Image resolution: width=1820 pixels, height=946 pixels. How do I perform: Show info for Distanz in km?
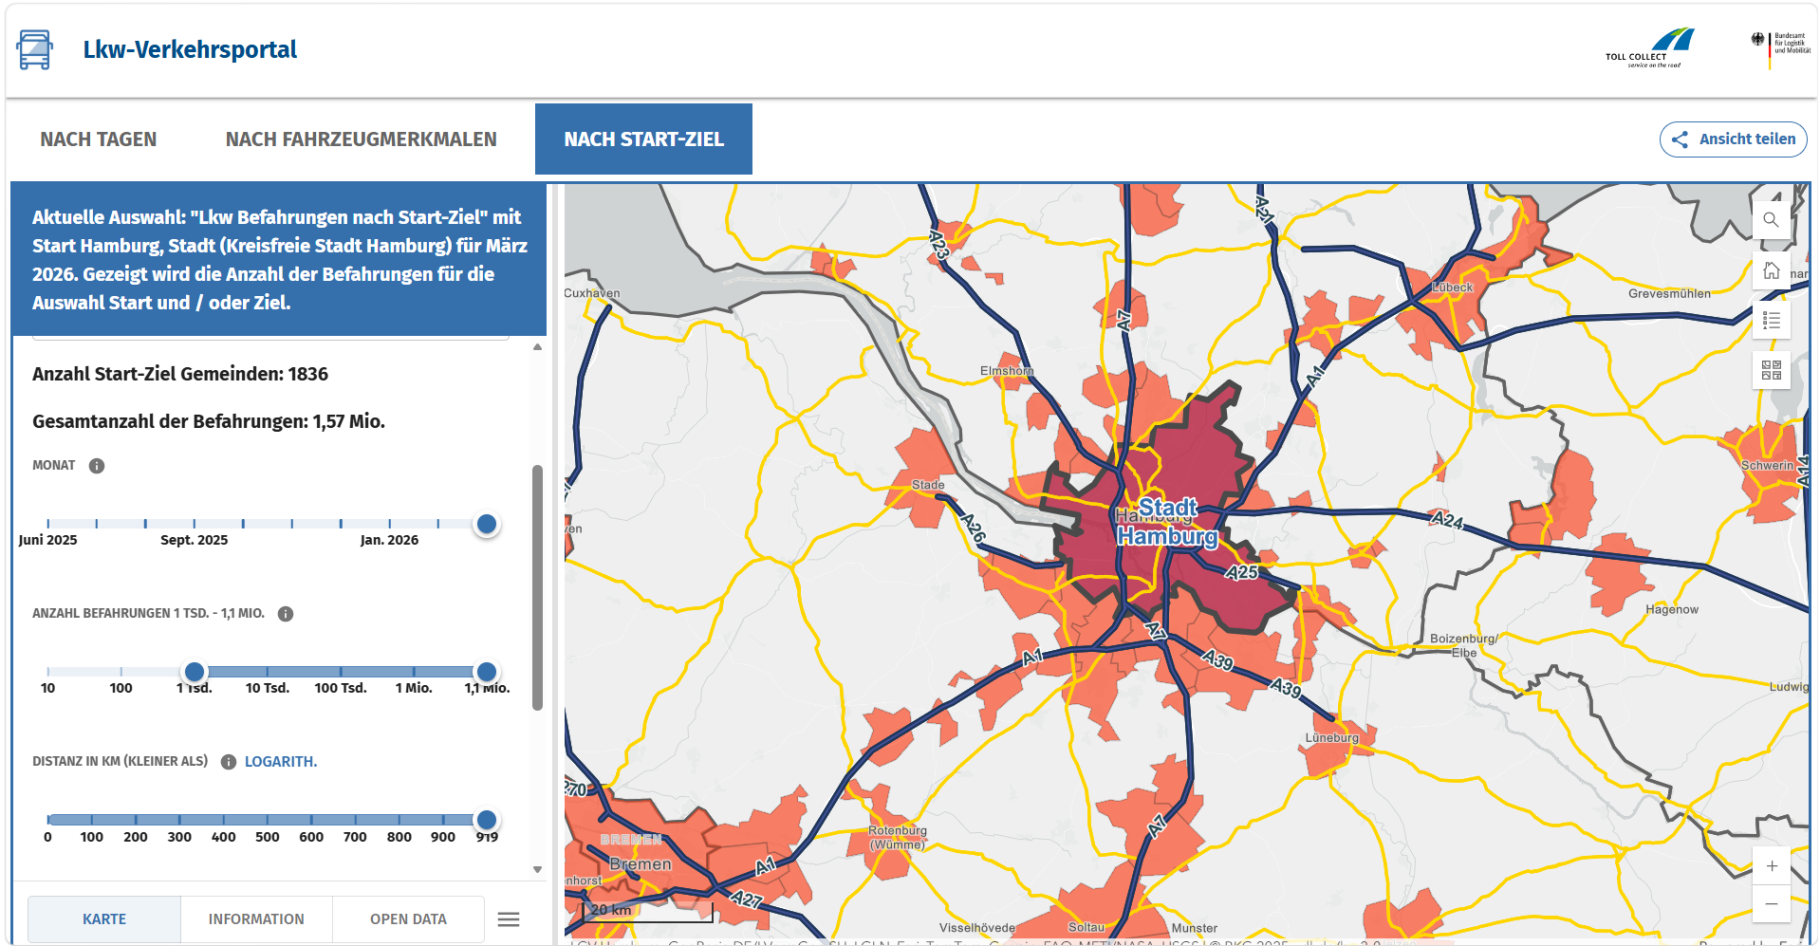coord(228,762)
